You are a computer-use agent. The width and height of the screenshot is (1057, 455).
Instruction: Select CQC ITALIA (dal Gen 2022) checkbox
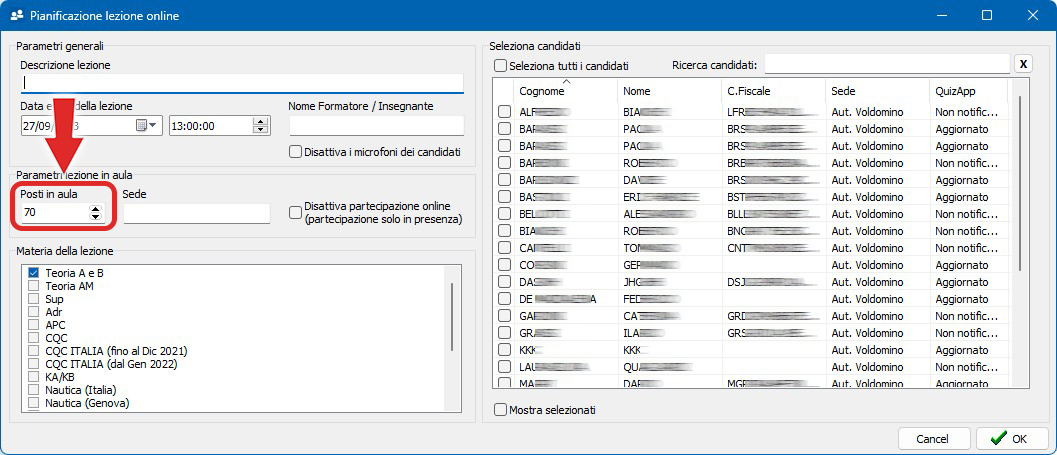pos(34,364)
